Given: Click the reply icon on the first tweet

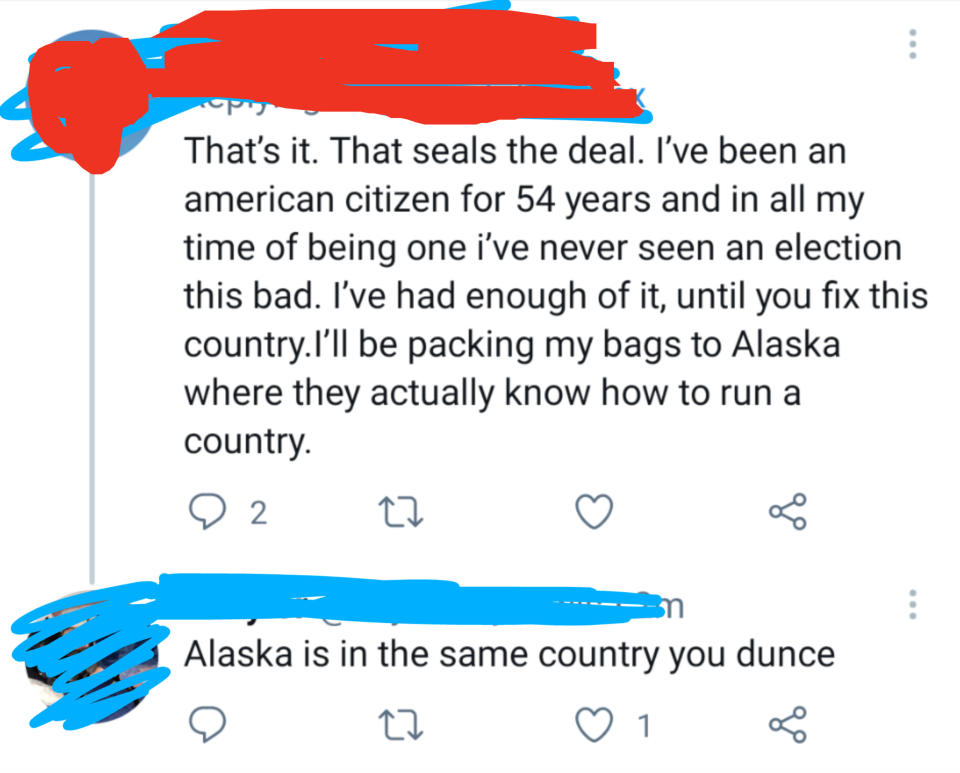Looking at the screenshot, I should click(x=210, y=512).
